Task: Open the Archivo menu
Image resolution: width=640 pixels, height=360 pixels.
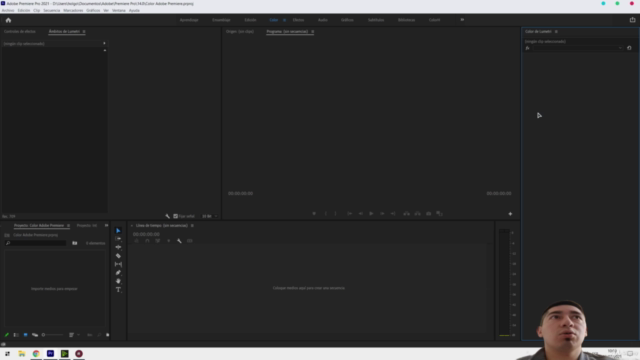Action: click(8, 11)
